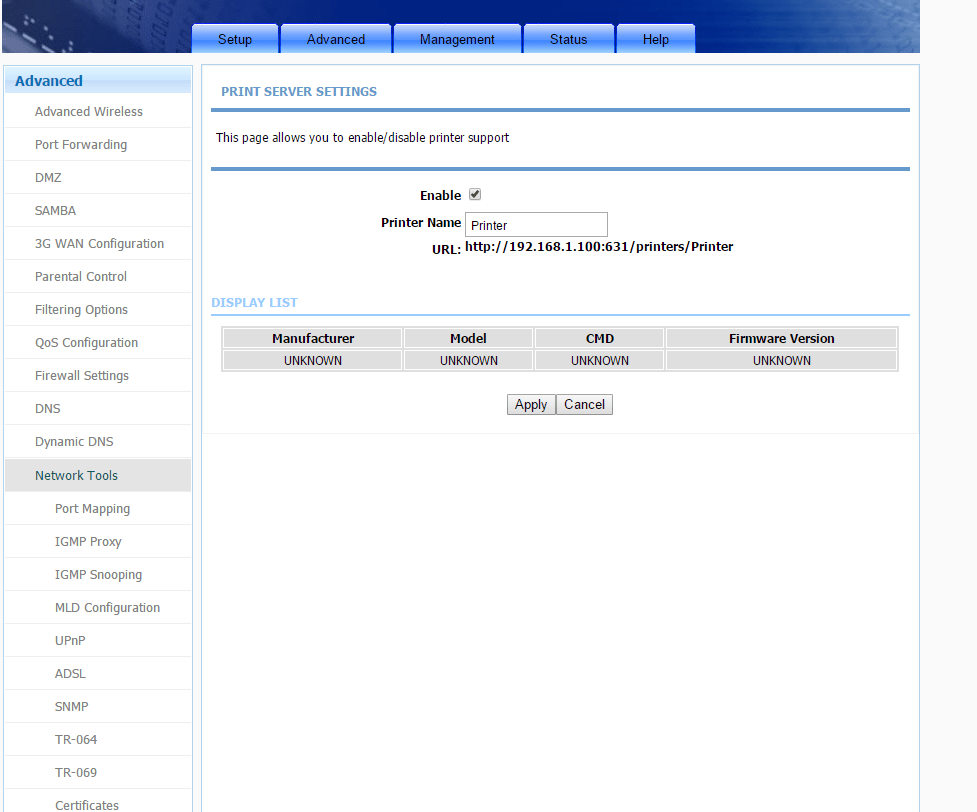The width and height of the screenshot is (977, 812).
Task: Click the Printer Name text field
Action: click(536, 225)
